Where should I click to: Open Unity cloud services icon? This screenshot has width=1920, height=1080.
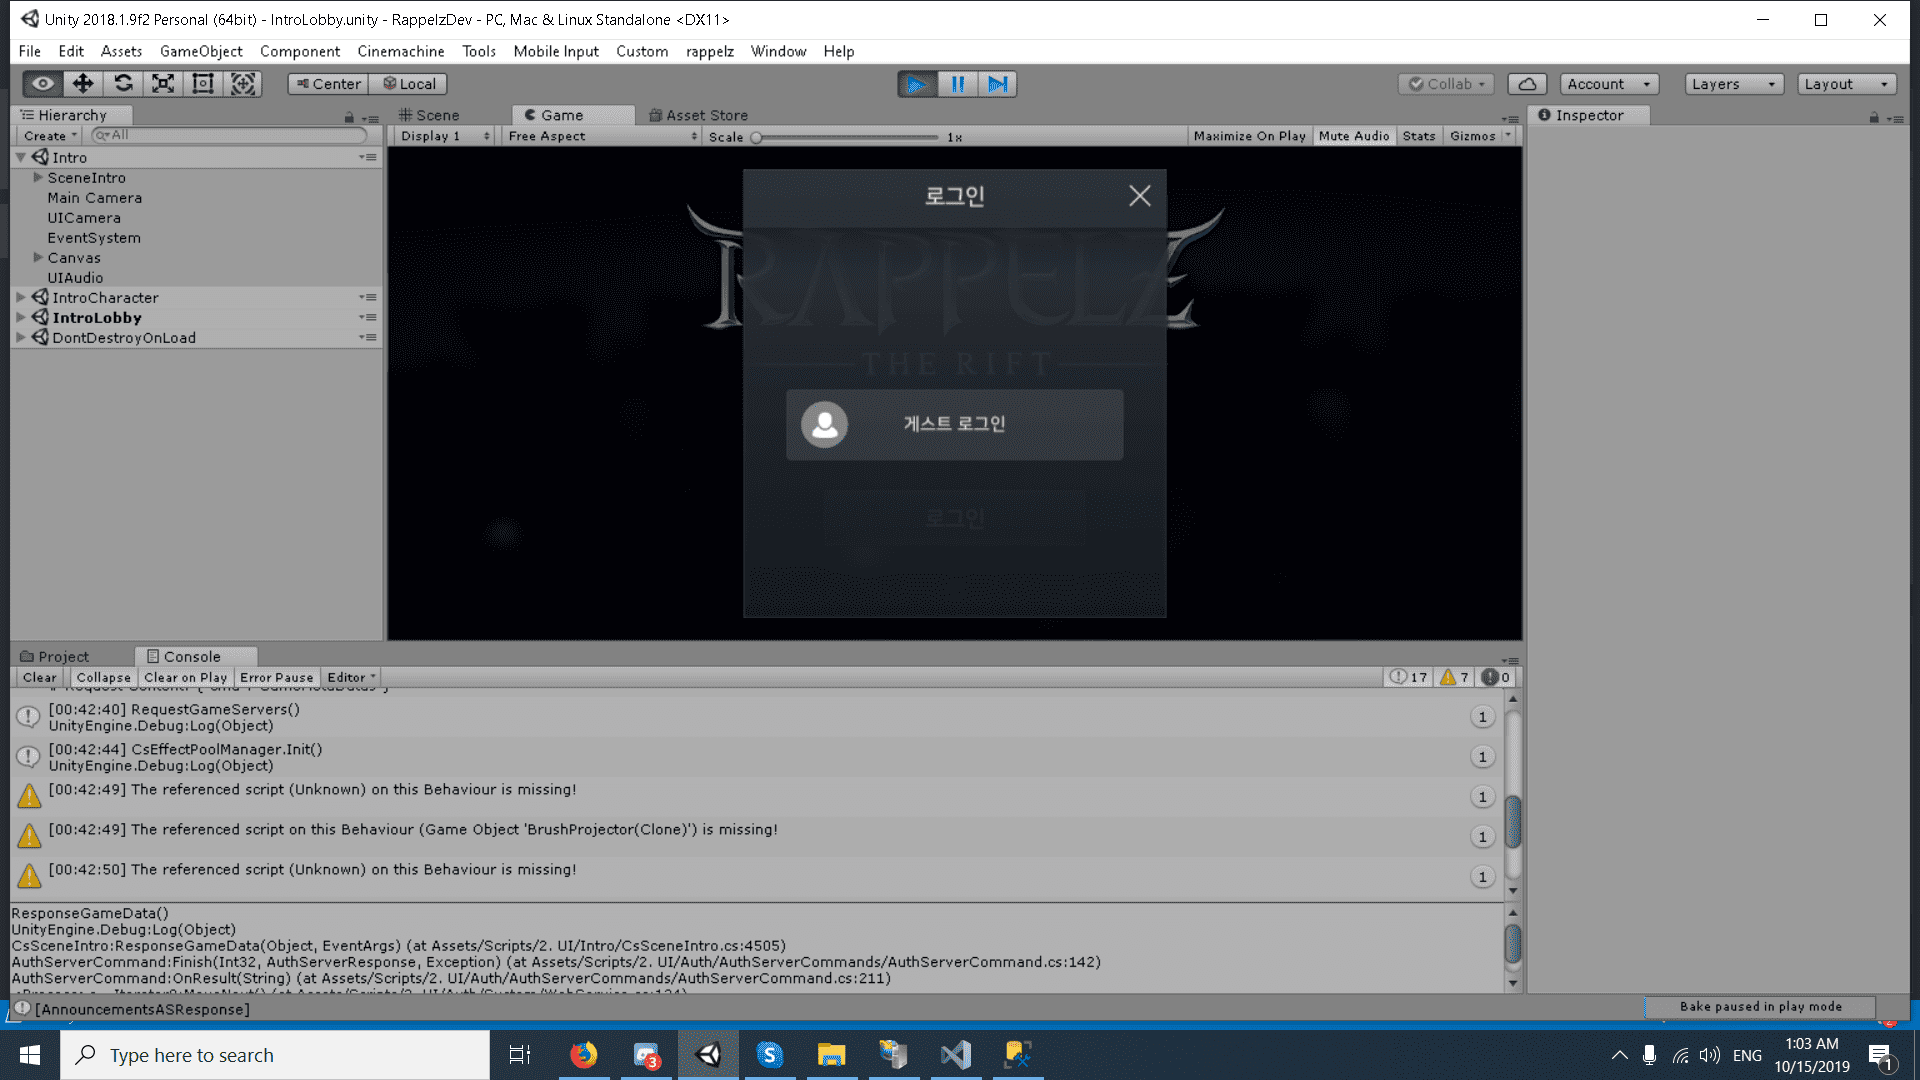point(1527,84)
